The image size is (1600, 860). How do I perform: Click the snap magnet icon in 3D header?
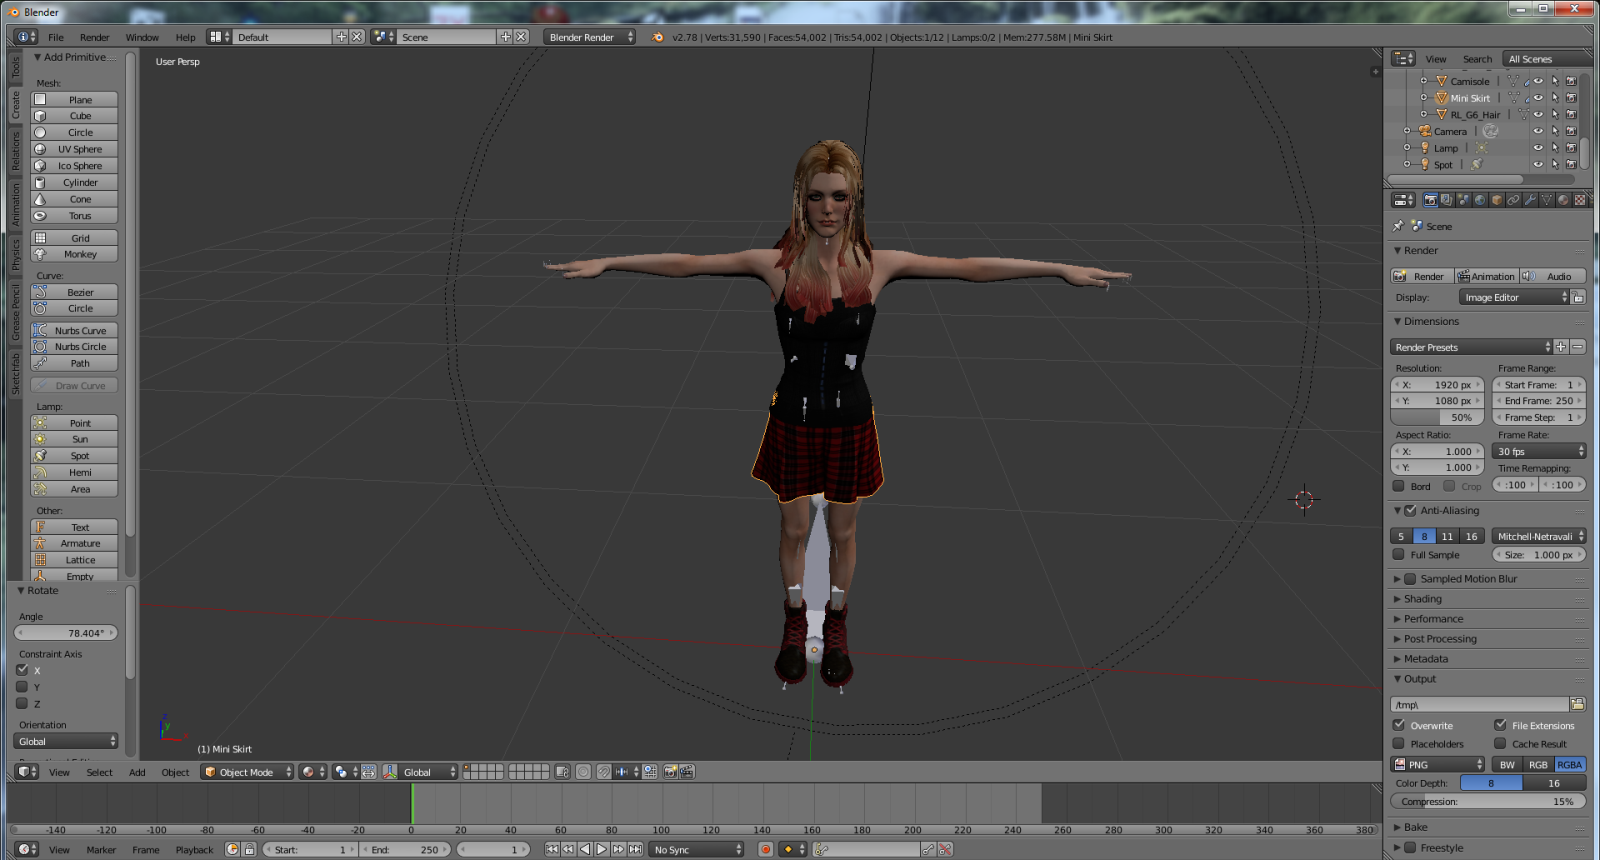604,772
